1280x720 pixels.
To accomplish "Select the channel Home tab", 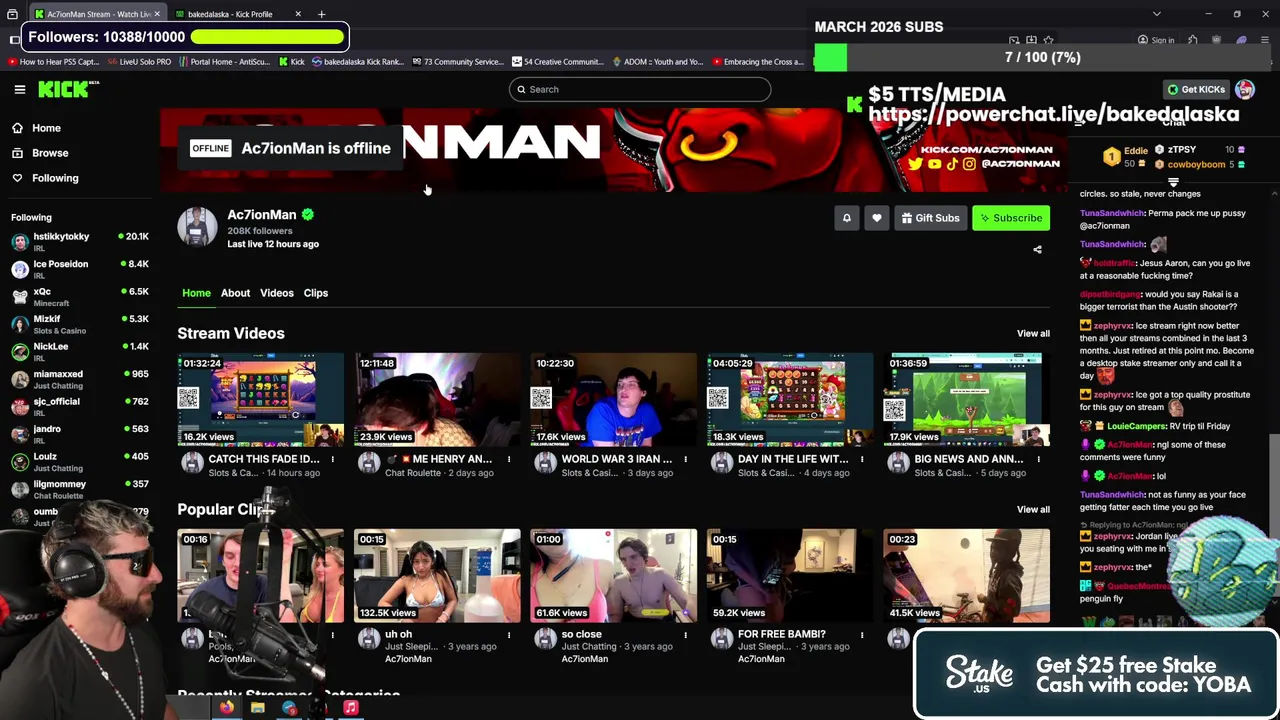I will pos(196,293).
